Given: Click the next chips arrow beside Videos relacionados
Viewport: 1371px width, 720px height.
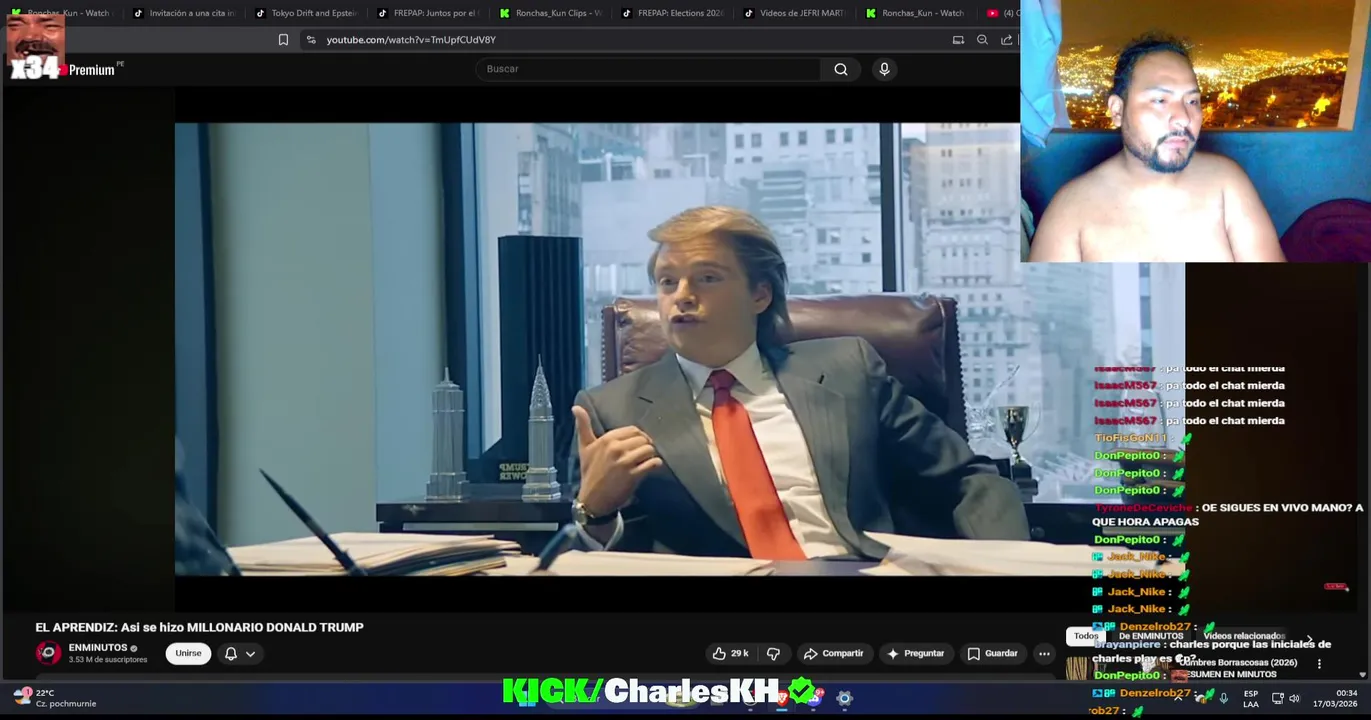Looking at the screenshot, I should (1309, 637).
